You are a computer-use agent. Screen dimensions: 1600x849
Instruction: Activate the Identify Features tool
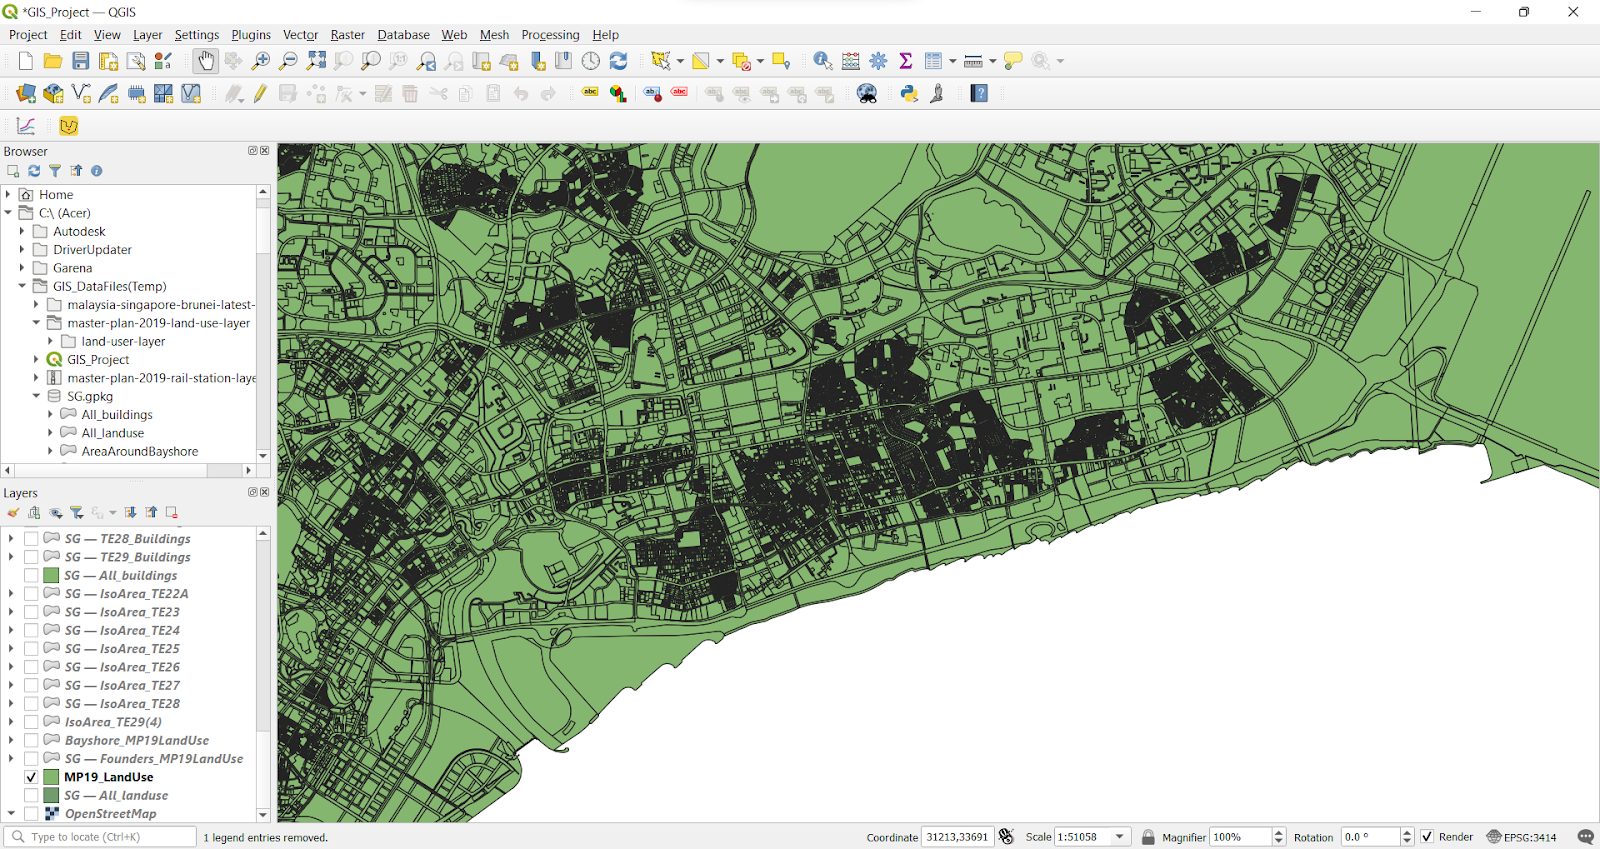(822, 61)
